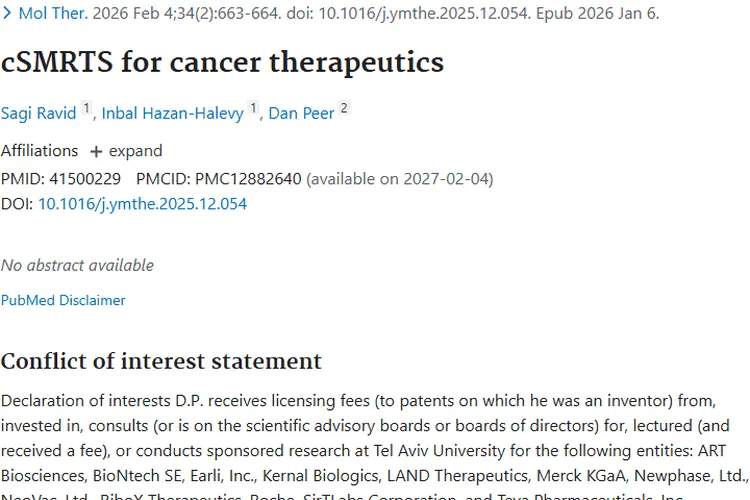
Task: Click the available on 2027-02-04 note
Action: [x=399, y=179]
